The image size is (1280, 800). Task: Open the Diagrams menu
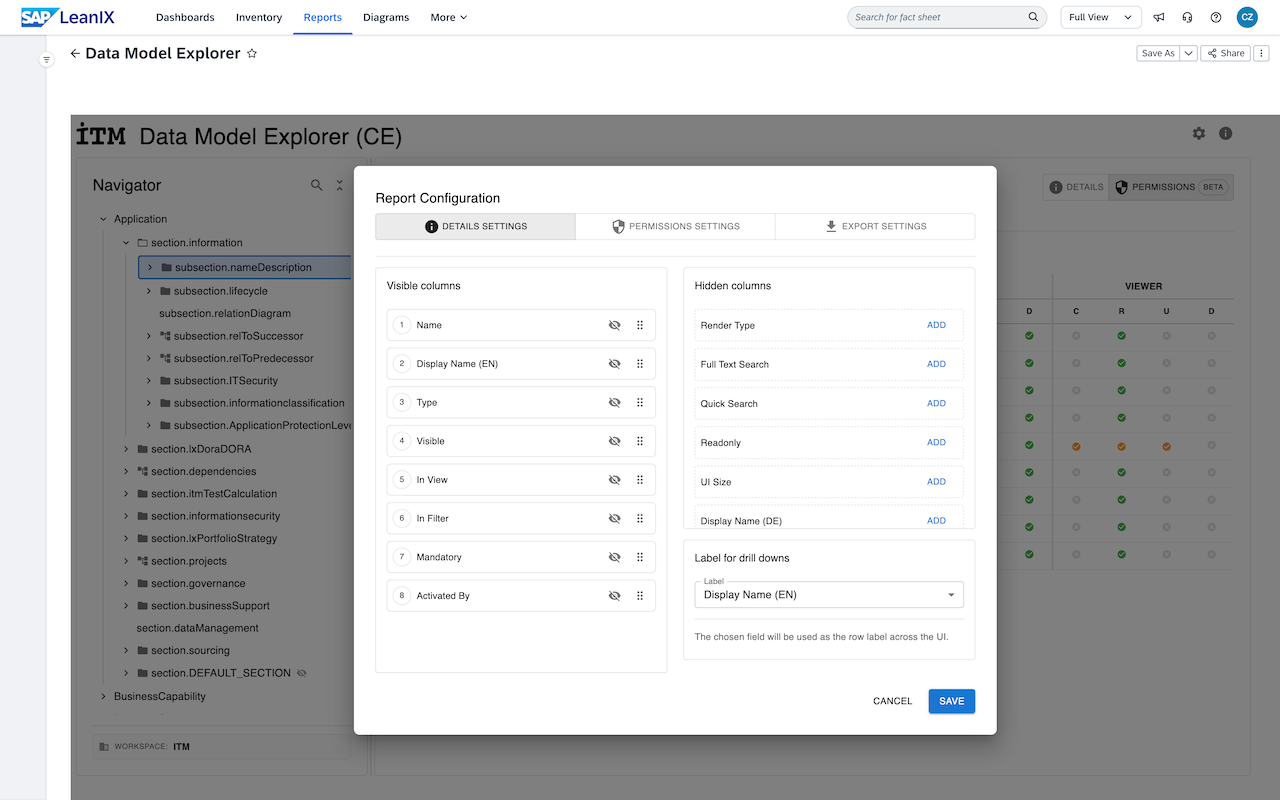386,17
